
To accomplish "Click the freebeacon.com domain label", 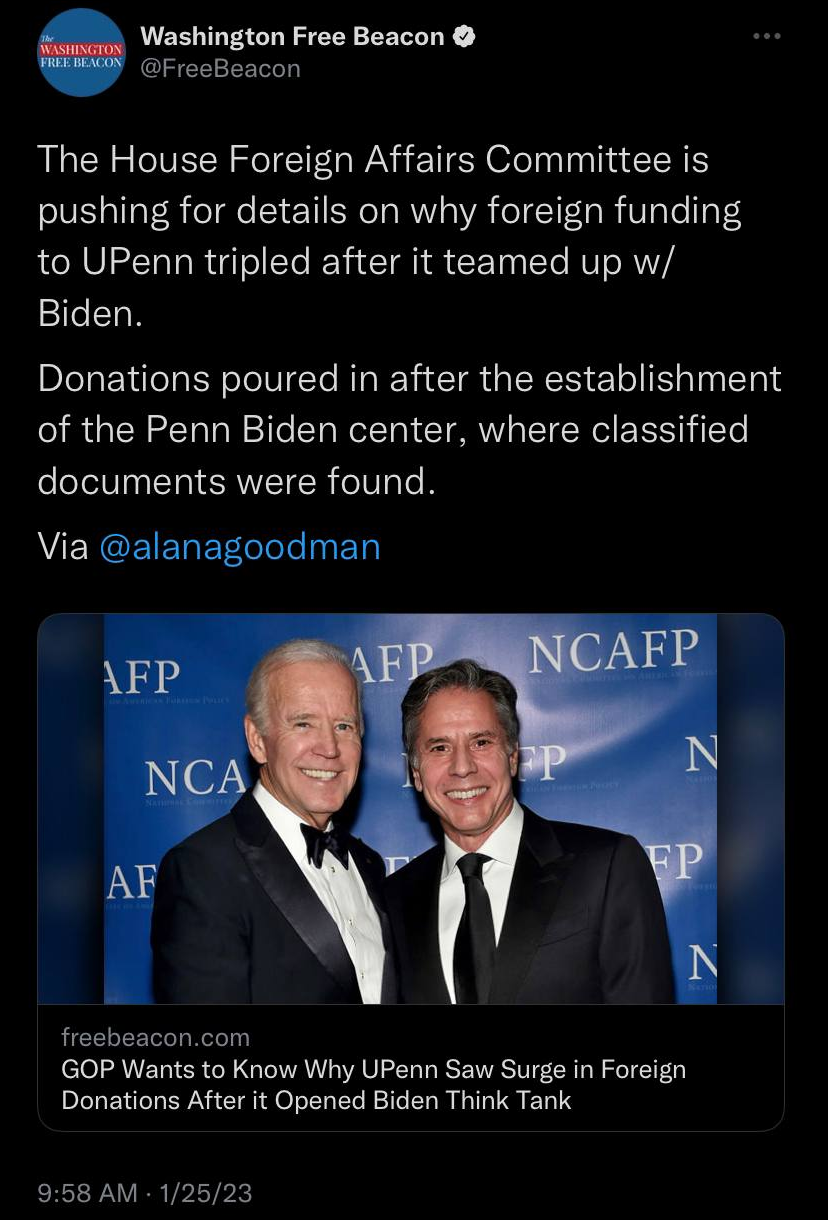I will coord(155,1037).
